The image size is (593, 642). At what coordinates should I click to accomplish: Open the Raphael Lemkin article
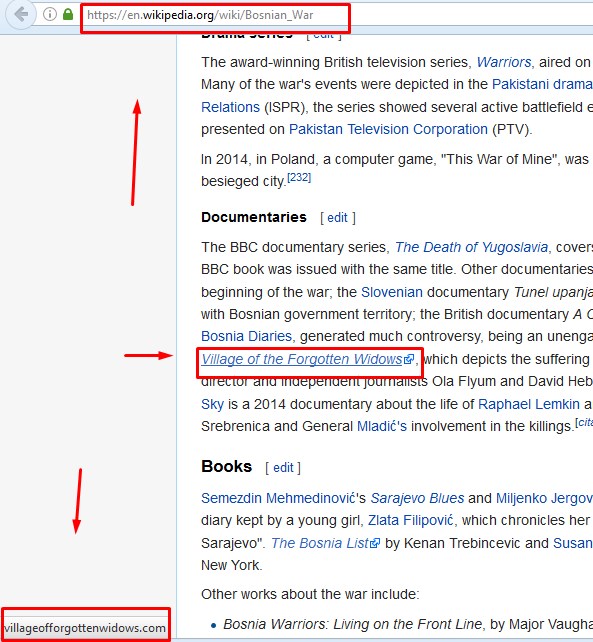529,405
